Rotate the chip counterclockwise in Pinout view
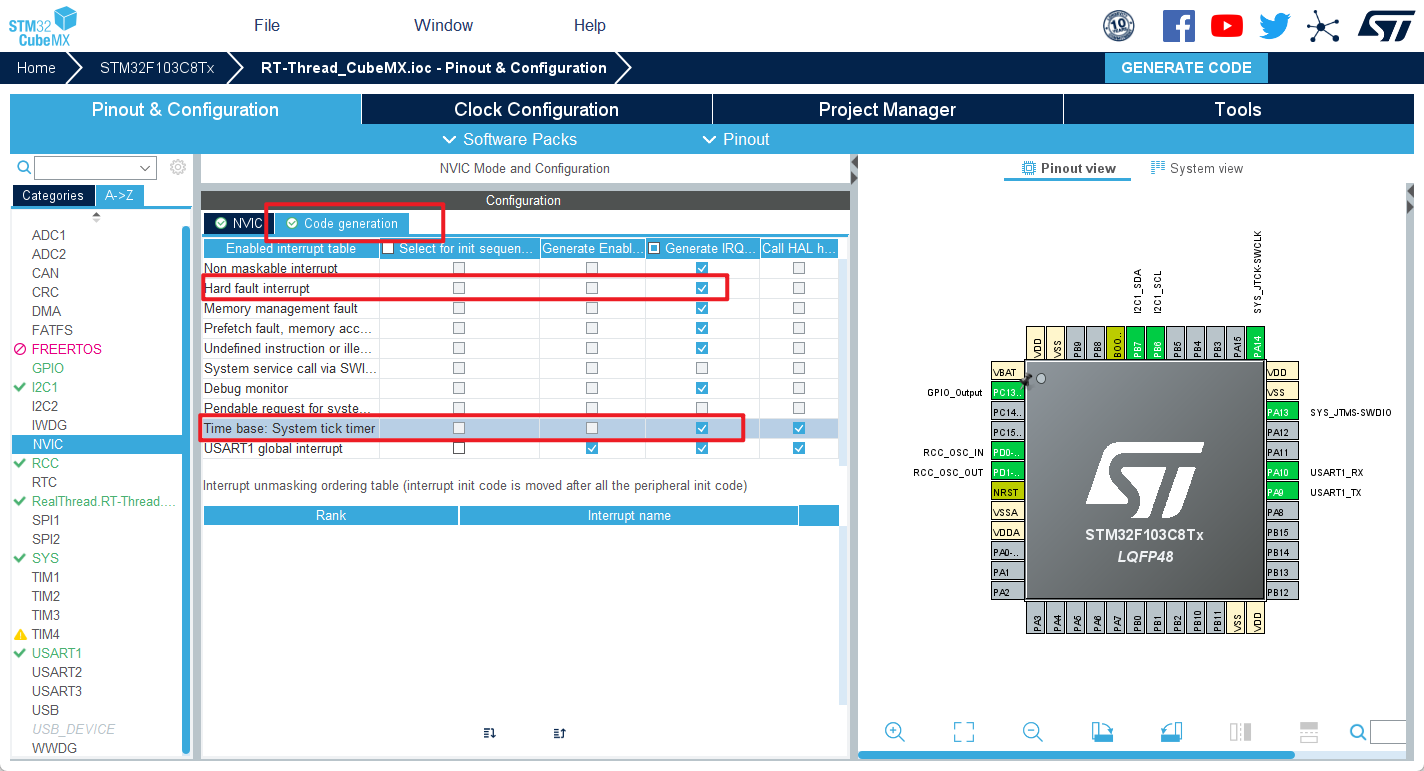This screenshot has width=1424, height=771. pos(1171,731)
